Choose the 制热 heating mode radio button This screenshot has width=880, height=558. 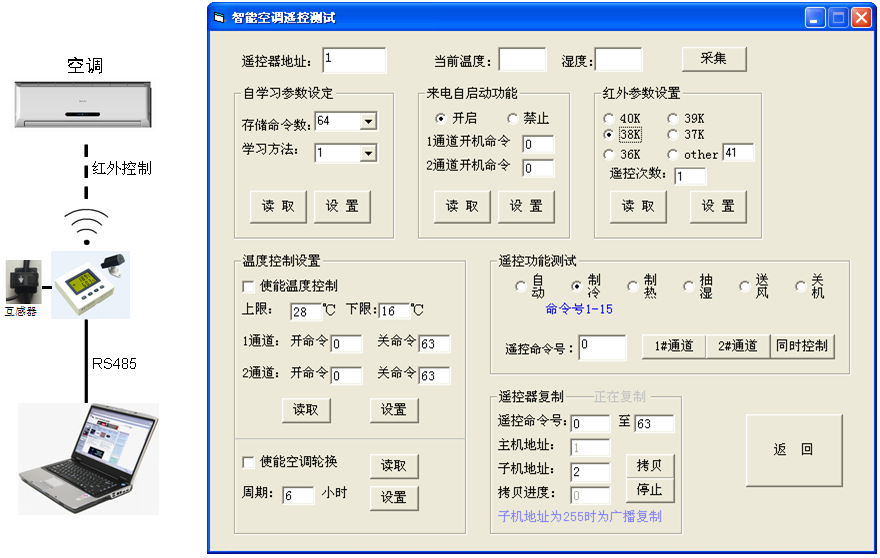[632, 287]
